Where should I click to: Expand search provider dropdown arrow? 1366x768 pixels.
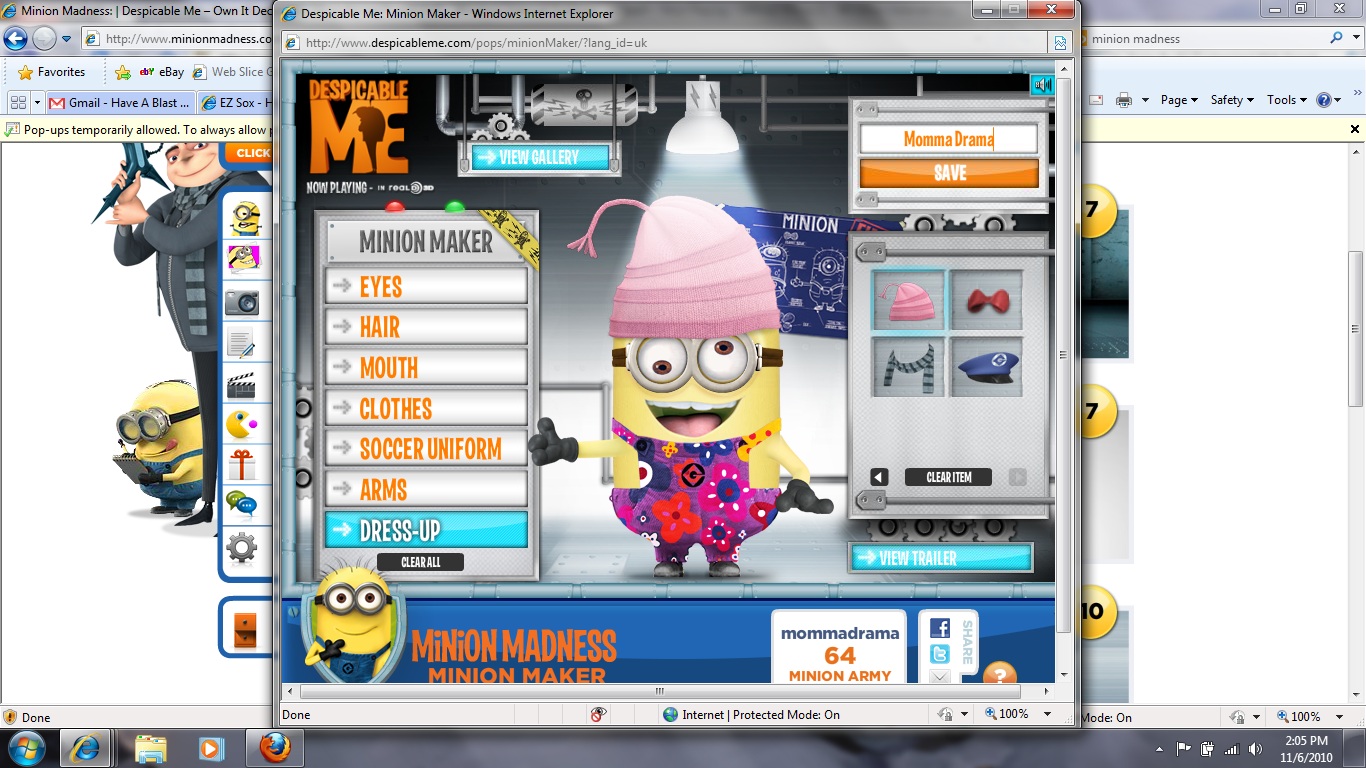1354,38
